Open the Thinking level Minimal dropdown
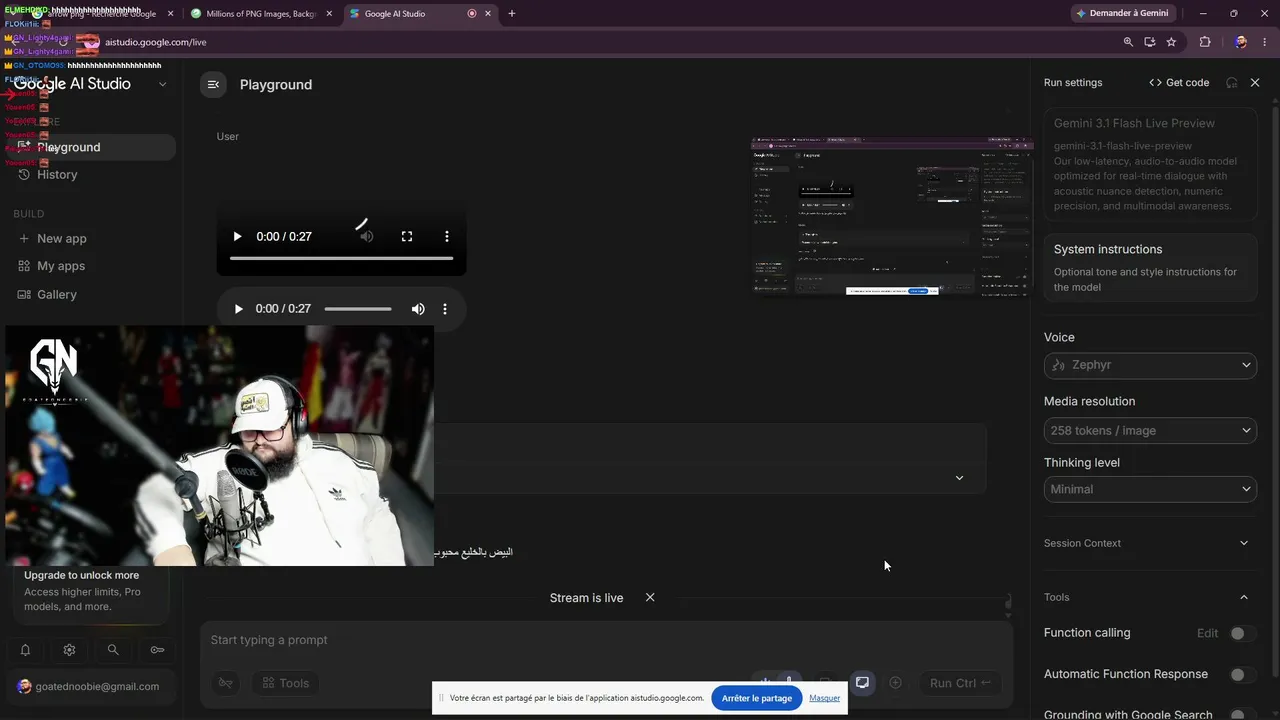This screenshot has width=1280, height=720. [x=1150, y=489]
